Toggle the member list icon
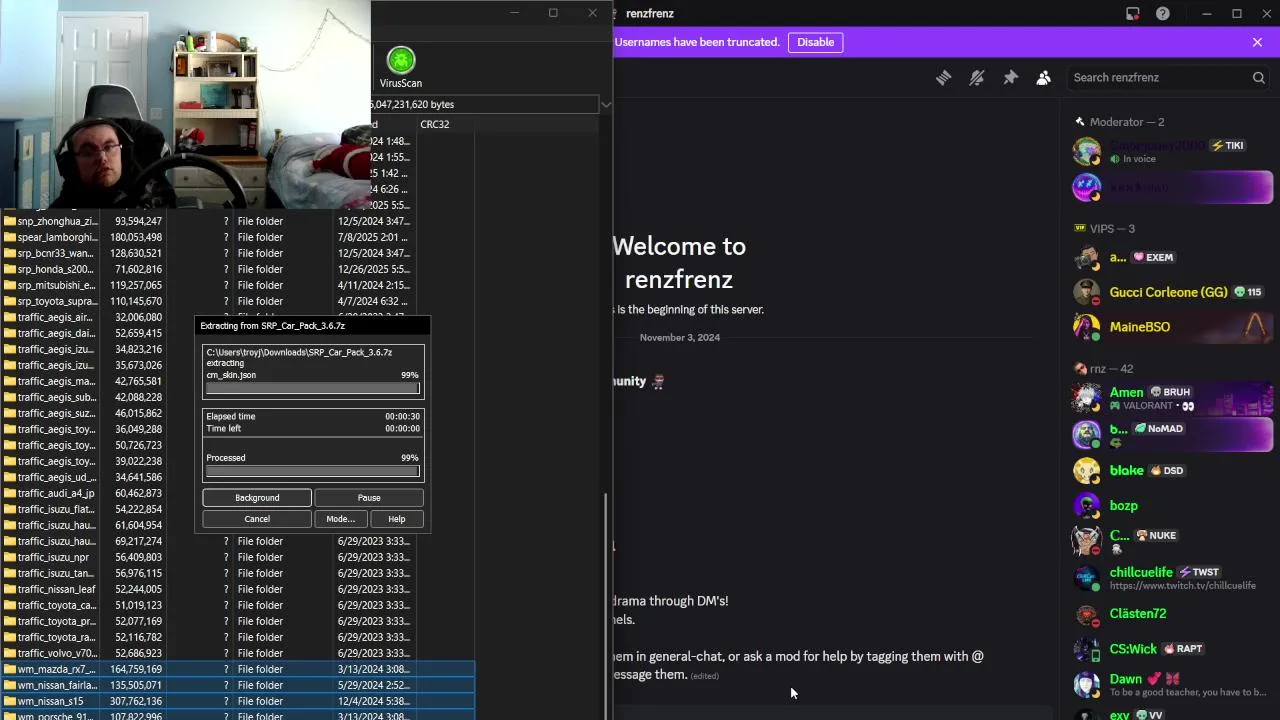This screenshot has width=1280, height=720. pyautogui.click(x=1043, y=77)
